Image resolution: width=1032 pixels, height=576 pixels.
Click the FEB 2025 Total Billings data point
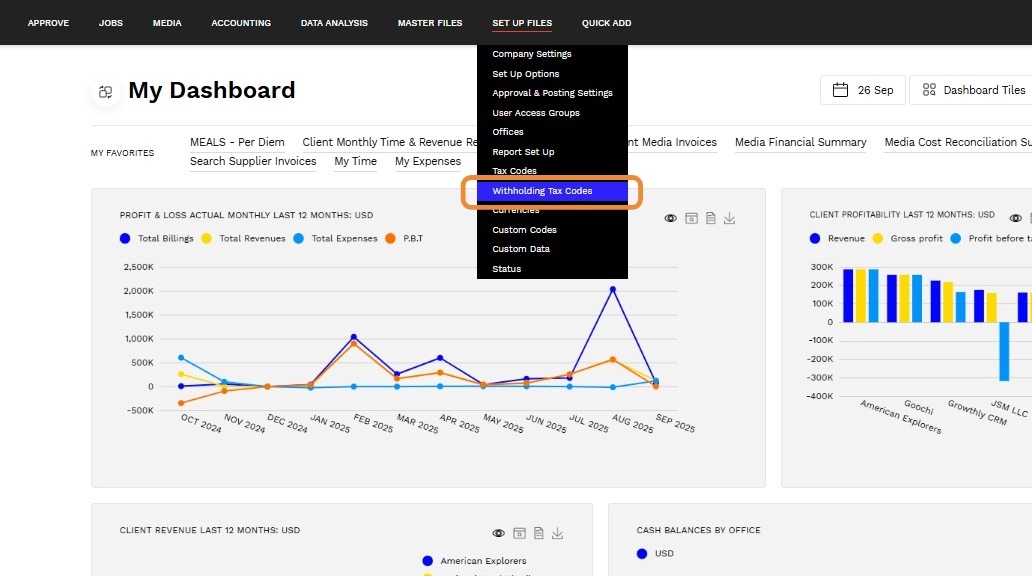(353, 337)
